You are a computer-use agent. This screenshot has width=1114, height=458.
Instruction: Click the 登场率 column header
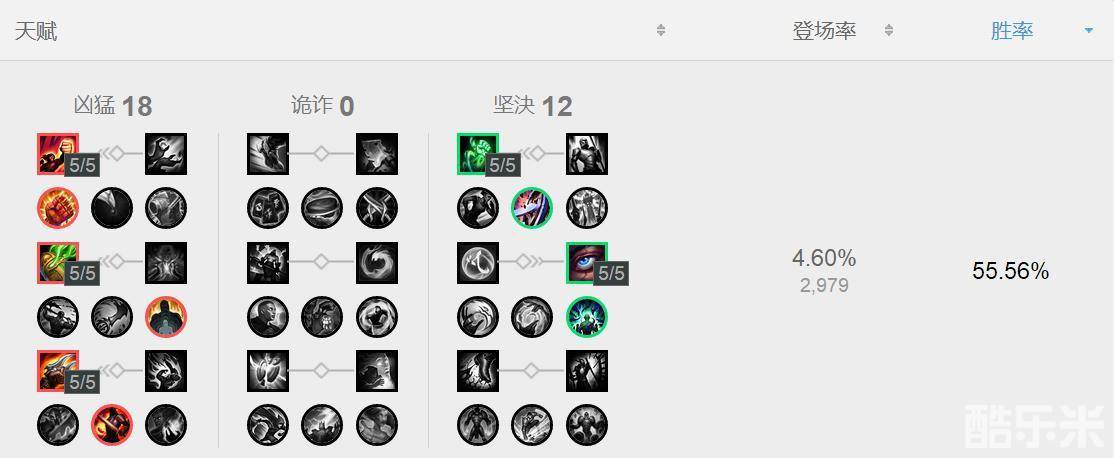click(824, 31)
